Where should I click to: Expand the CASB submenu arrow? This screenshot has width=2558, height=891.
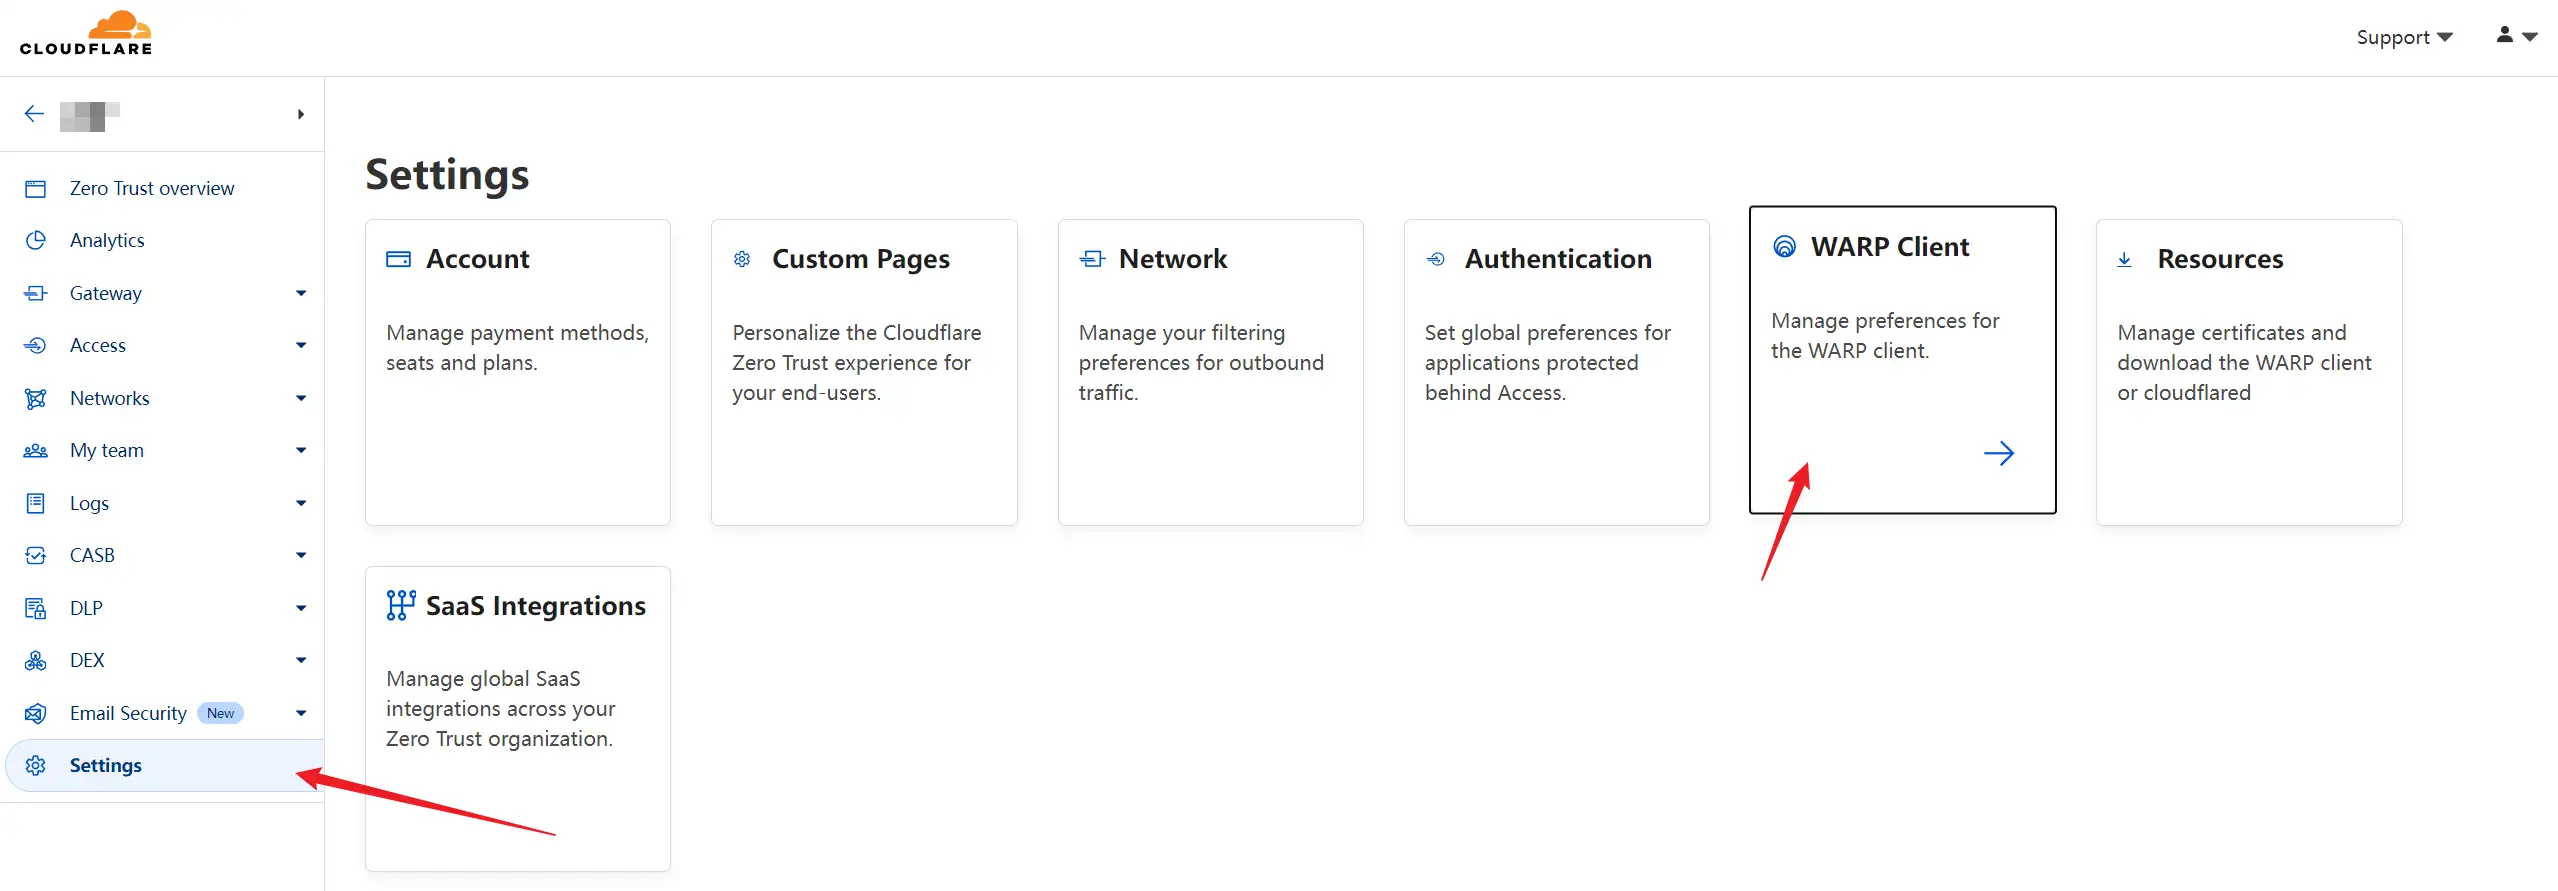[301, 556]
